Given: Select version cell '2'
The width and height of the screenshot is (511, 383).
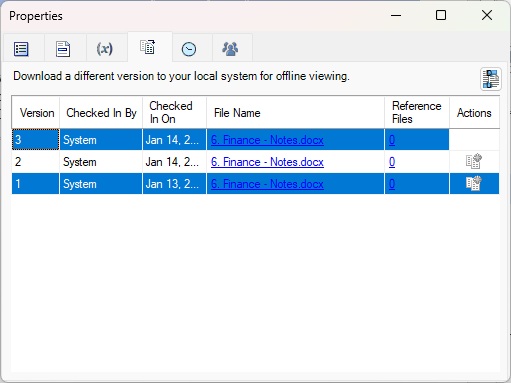Looking at the screenshot, I should pyautogui.click(x=36, y=162).
